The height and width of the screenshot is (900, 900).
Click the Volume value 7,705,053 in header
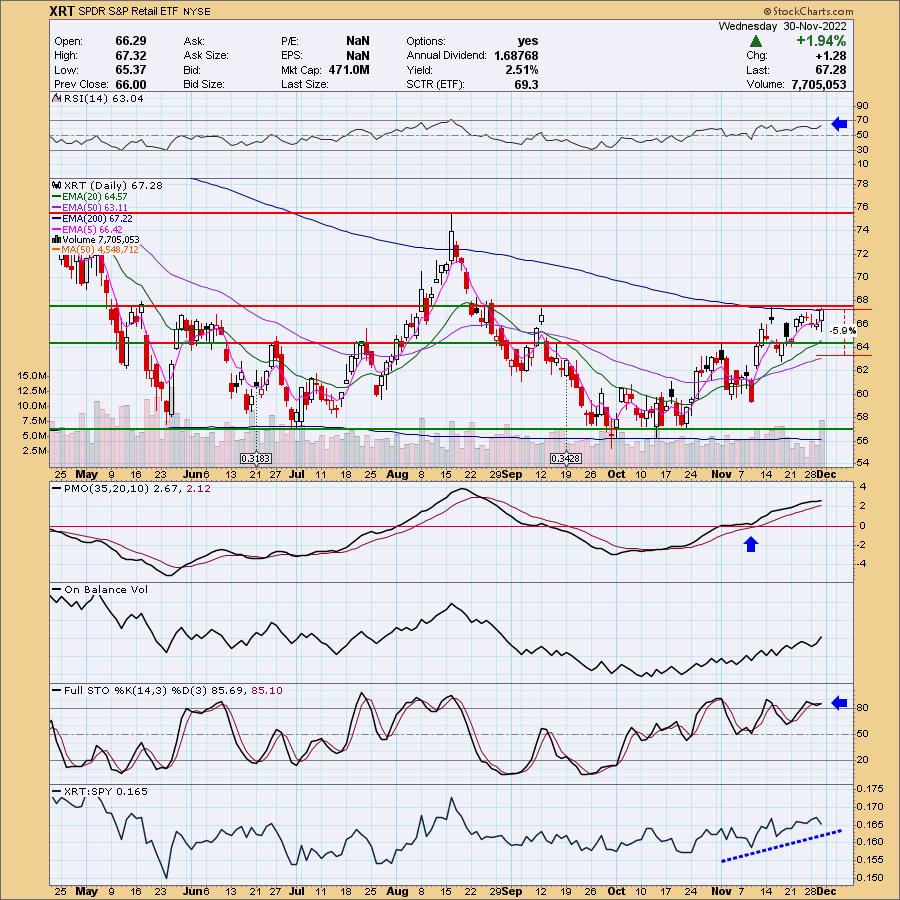click(x=818, y=84)
